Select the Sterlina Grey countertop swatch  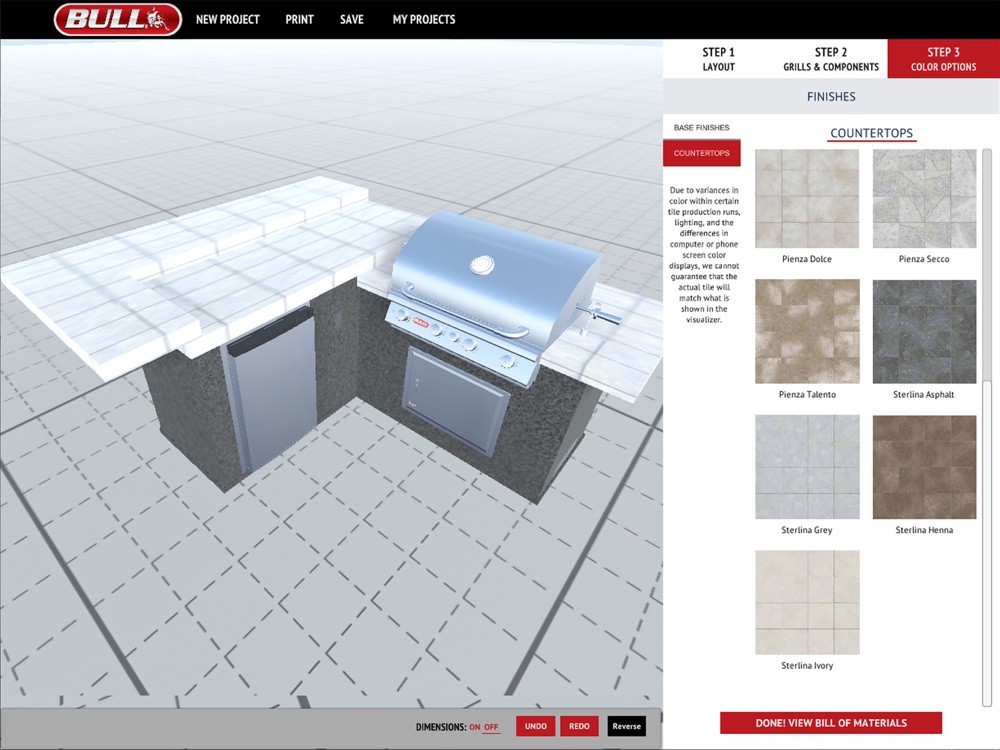807,467
